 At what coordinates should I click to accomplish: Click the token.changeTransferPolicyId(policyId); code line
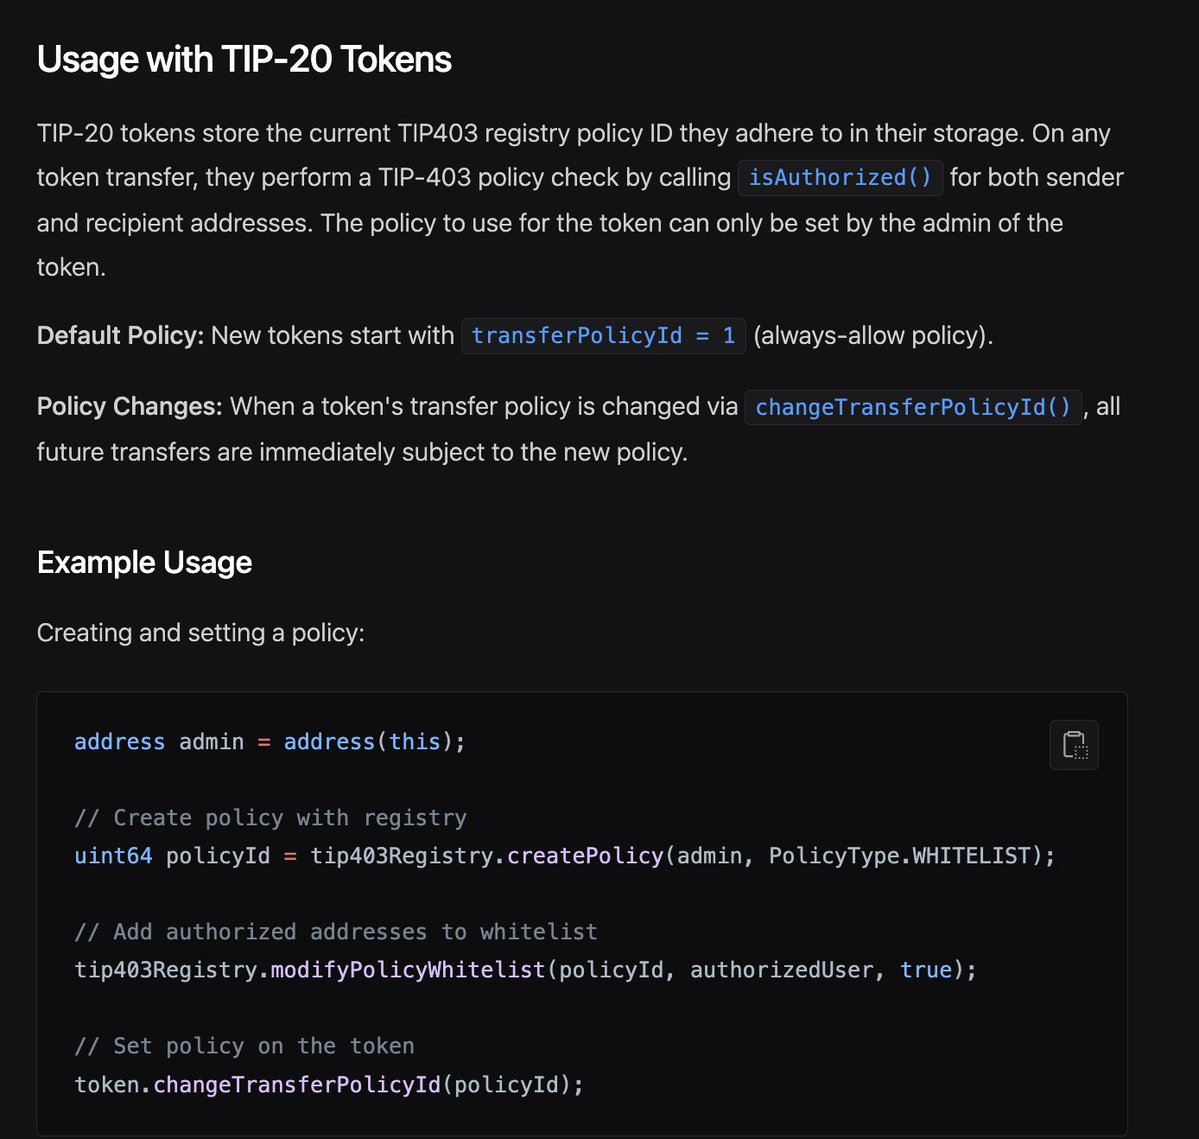[x=329, y=1085]
